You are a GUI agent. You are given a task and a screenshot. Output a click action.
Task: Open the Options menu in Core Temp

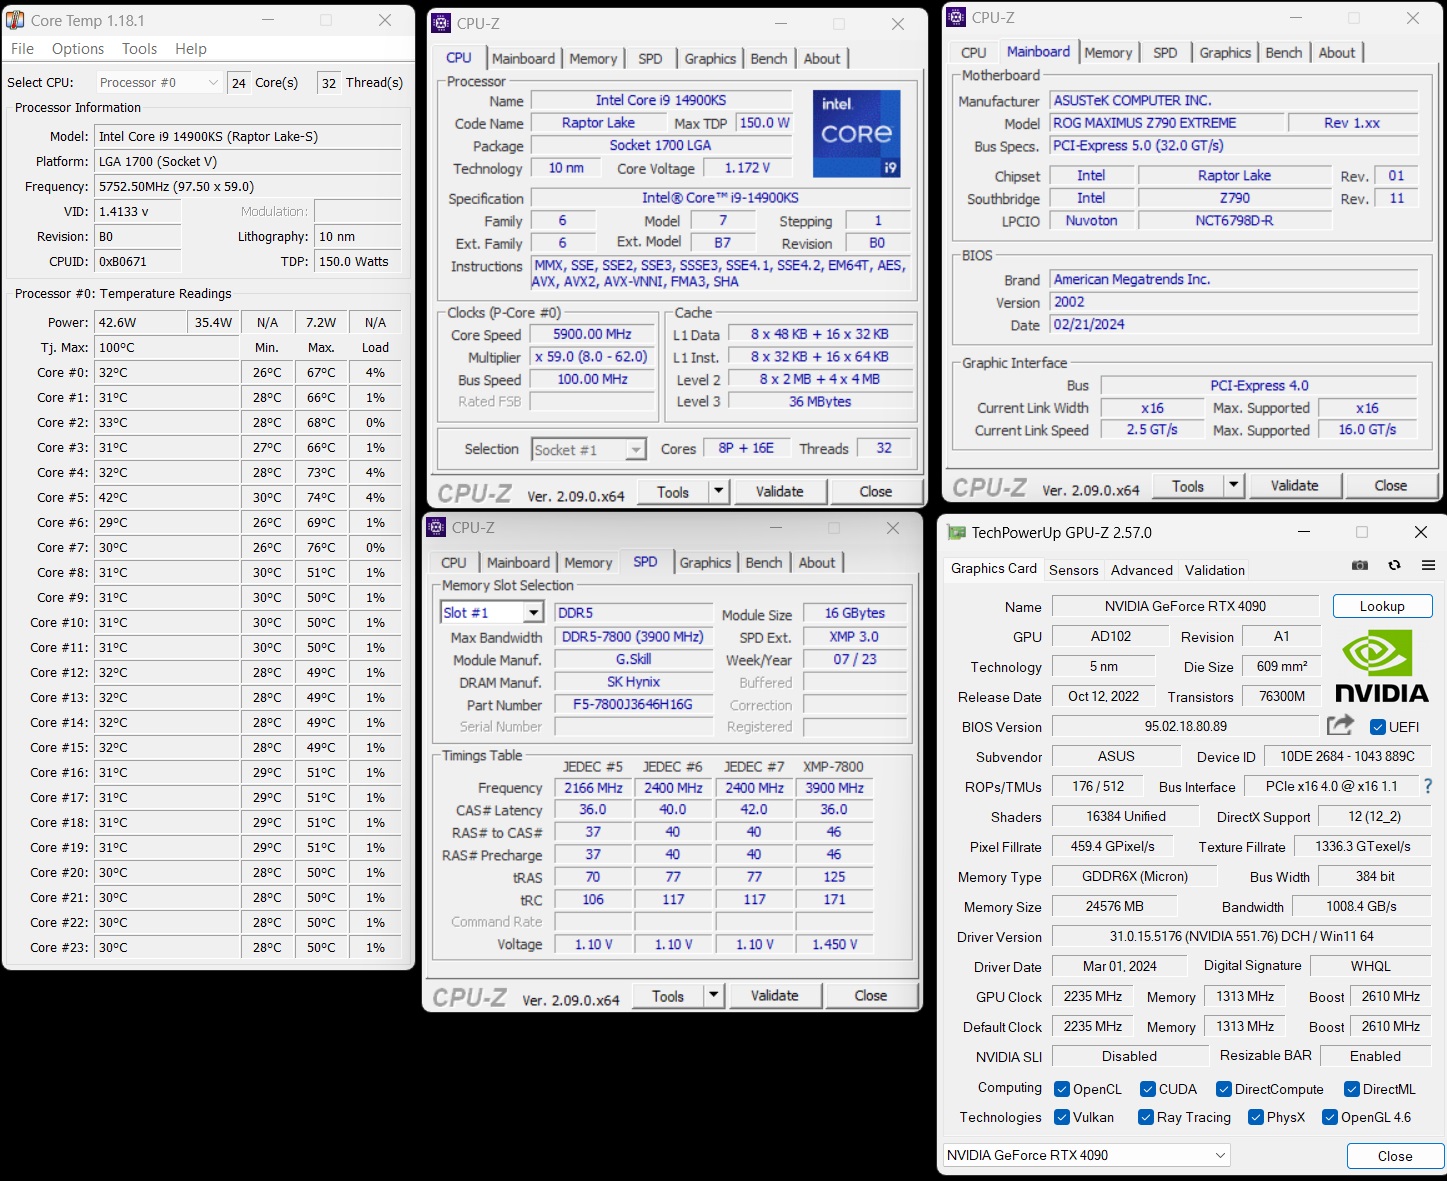(x=78, y=49)
